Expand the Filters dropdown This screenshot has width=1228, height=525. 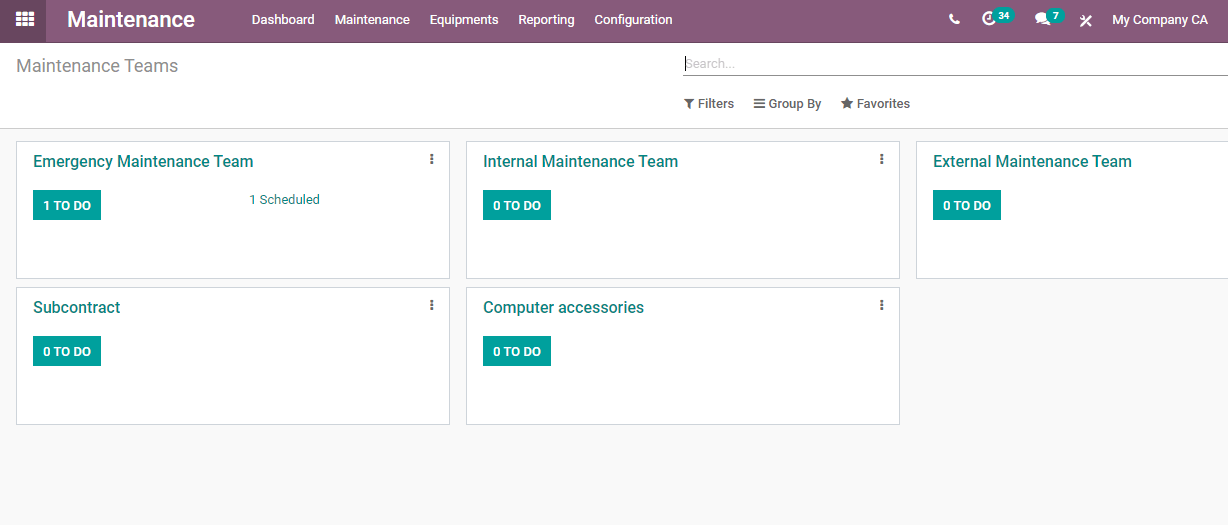[x=709, y=104]
